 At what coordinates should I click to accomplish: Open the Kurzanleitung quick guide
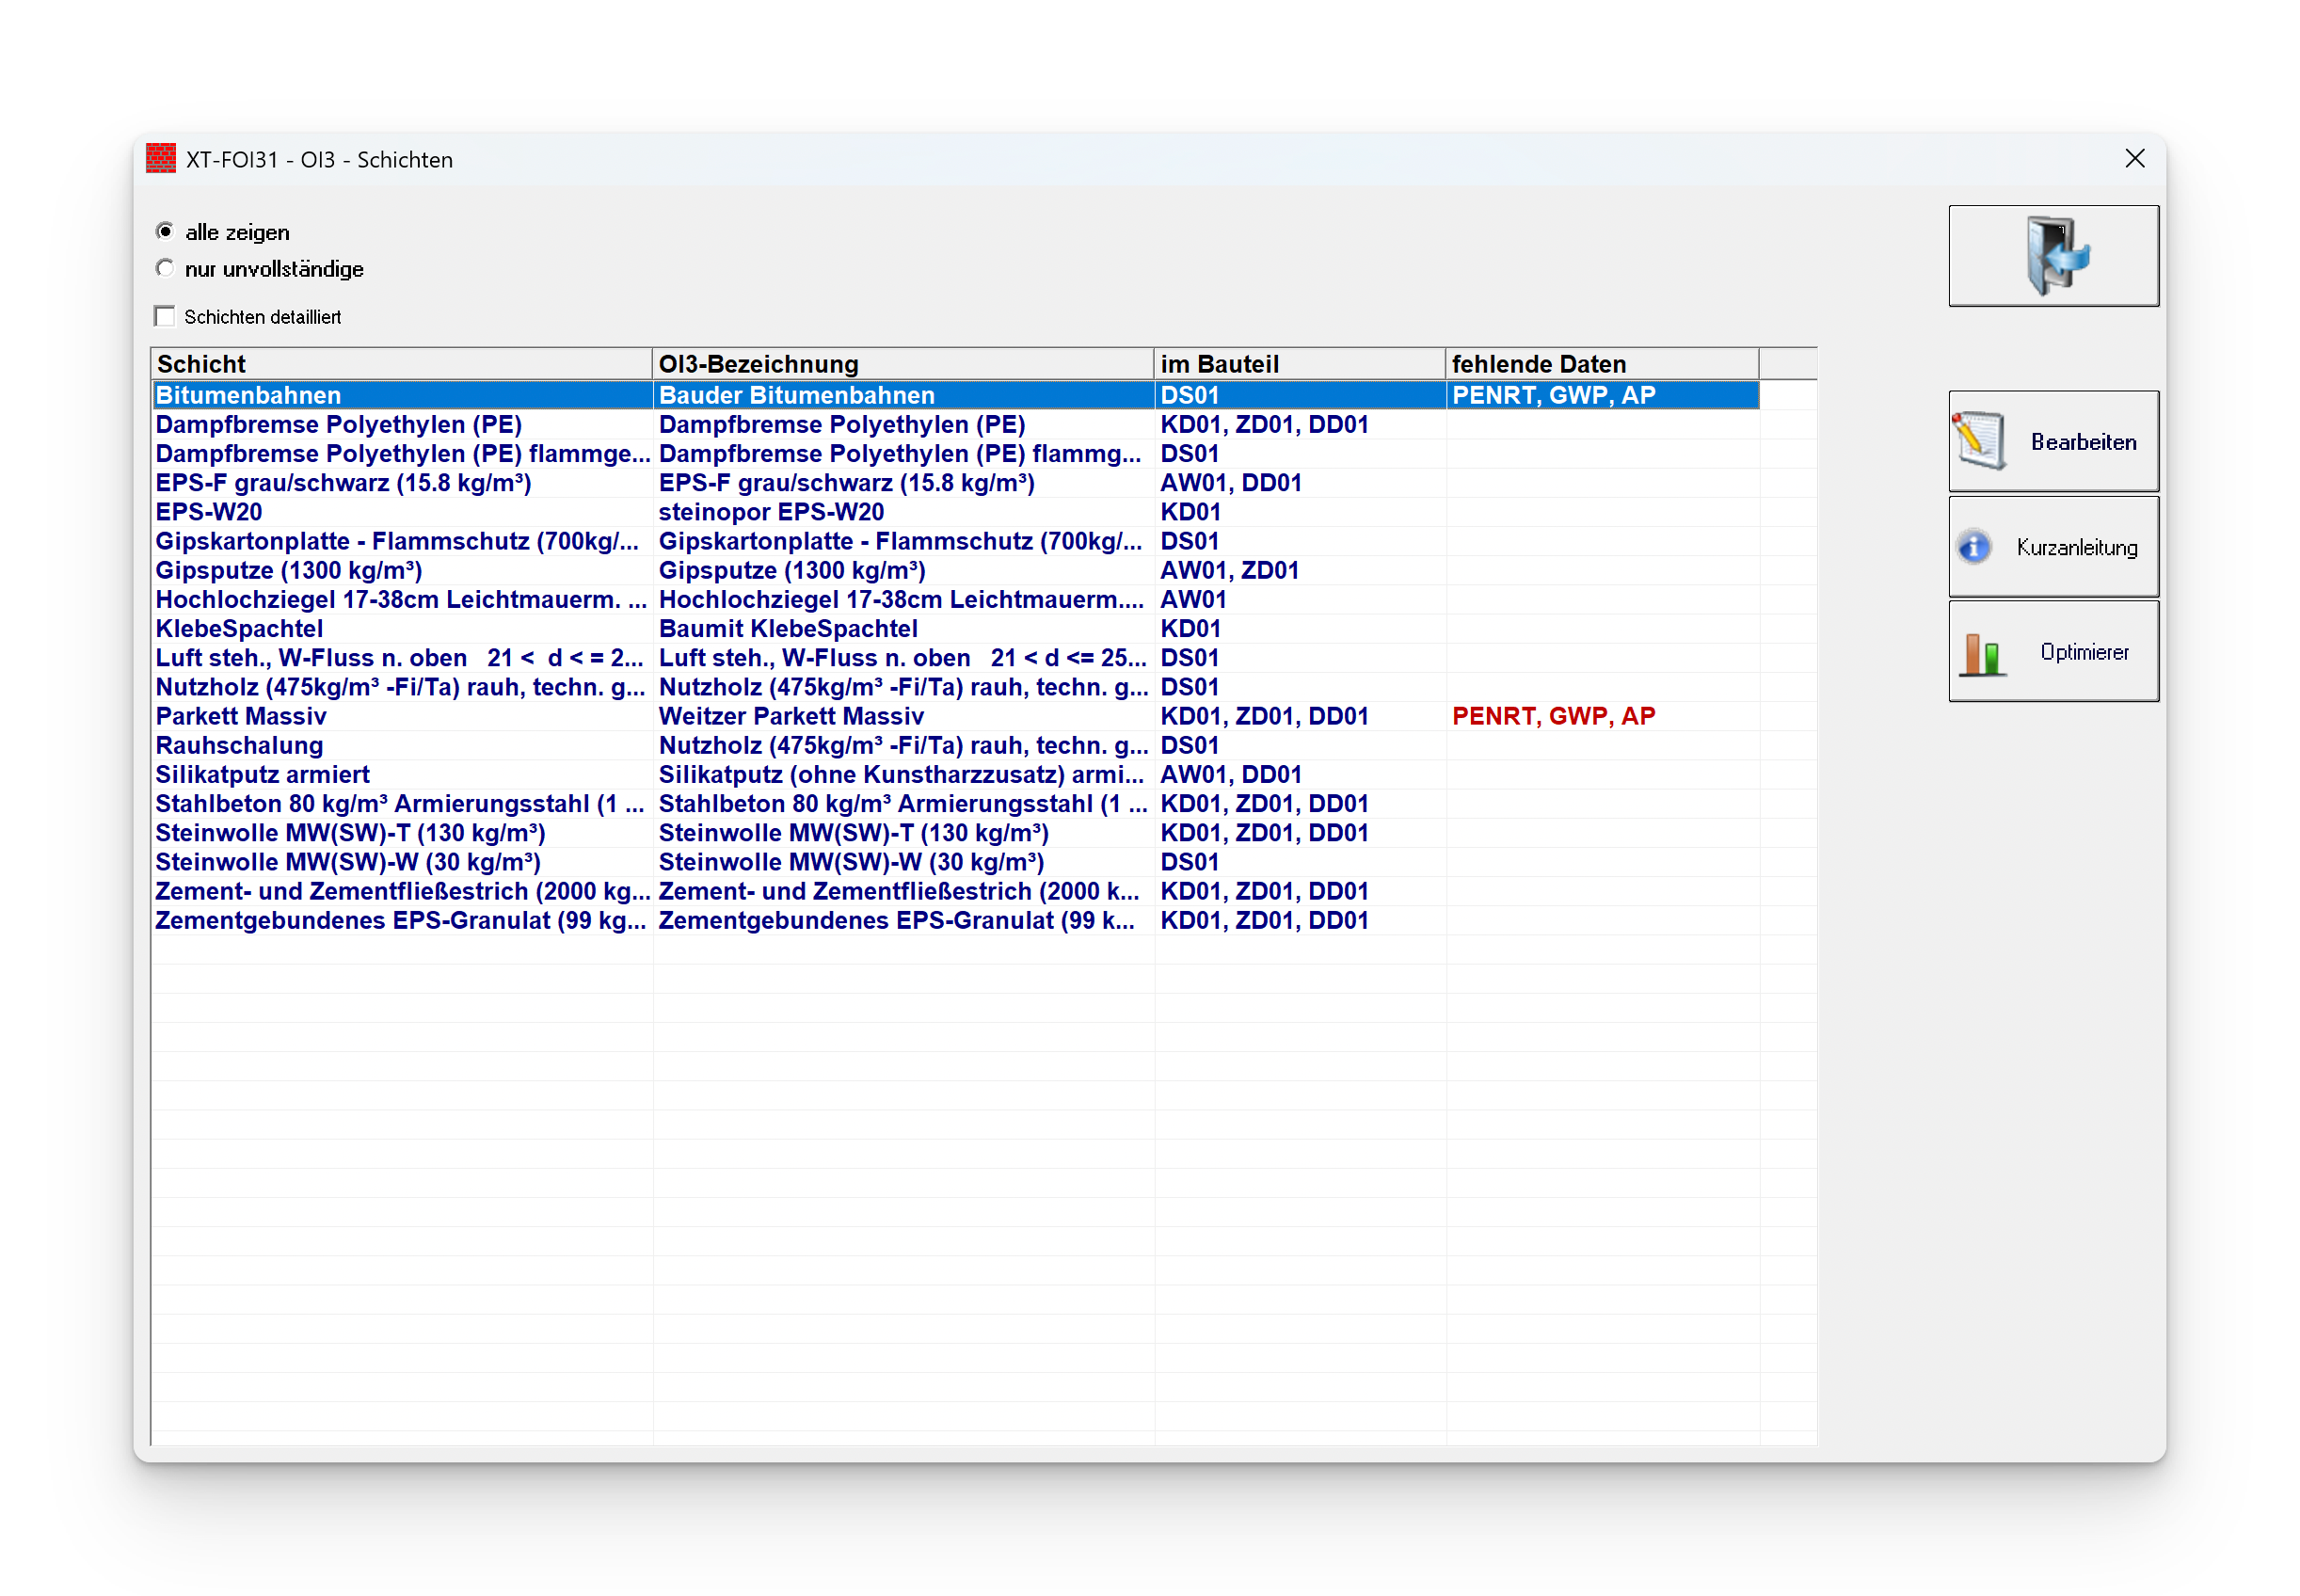tap(2075, 547)
